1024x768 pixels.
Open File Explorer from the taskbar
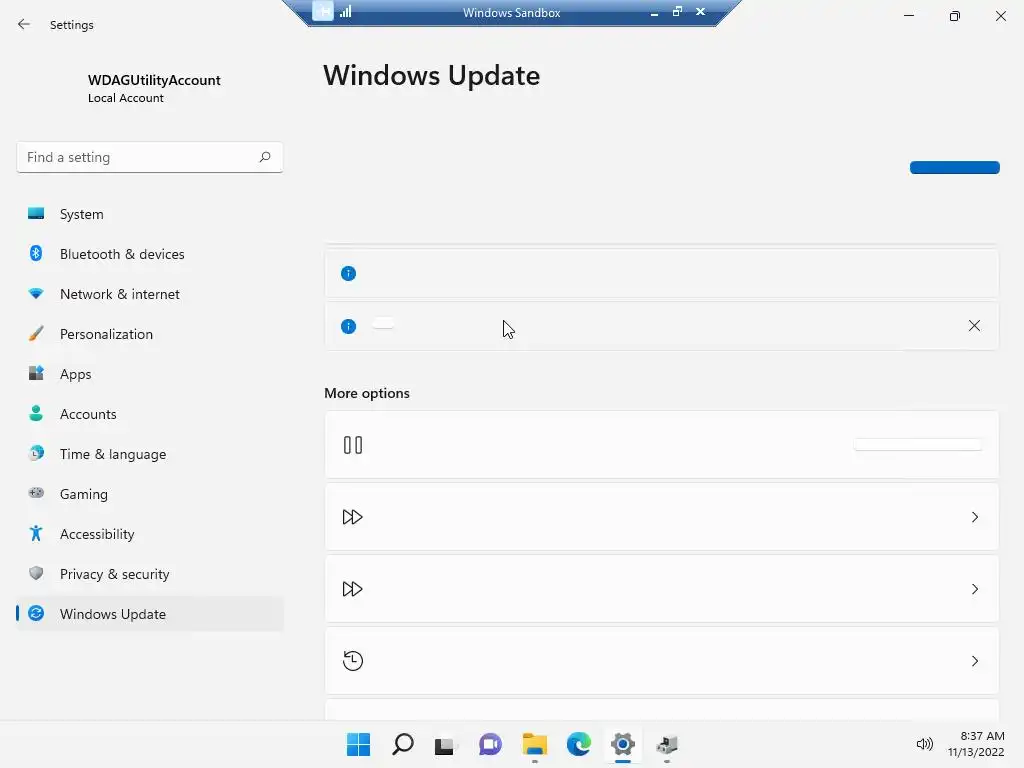(534, 744)
